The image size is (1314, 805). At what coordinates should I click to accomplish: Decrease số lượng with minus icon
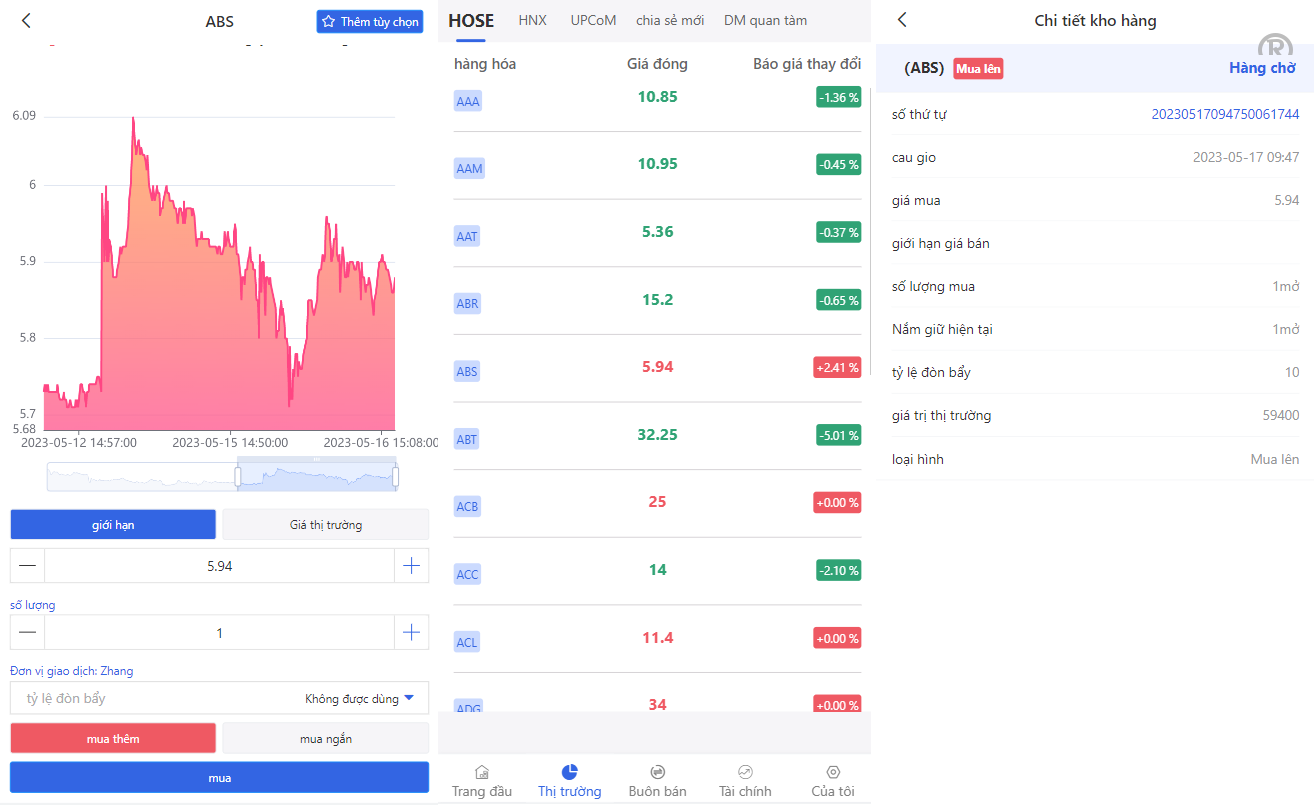pos(28,633)
